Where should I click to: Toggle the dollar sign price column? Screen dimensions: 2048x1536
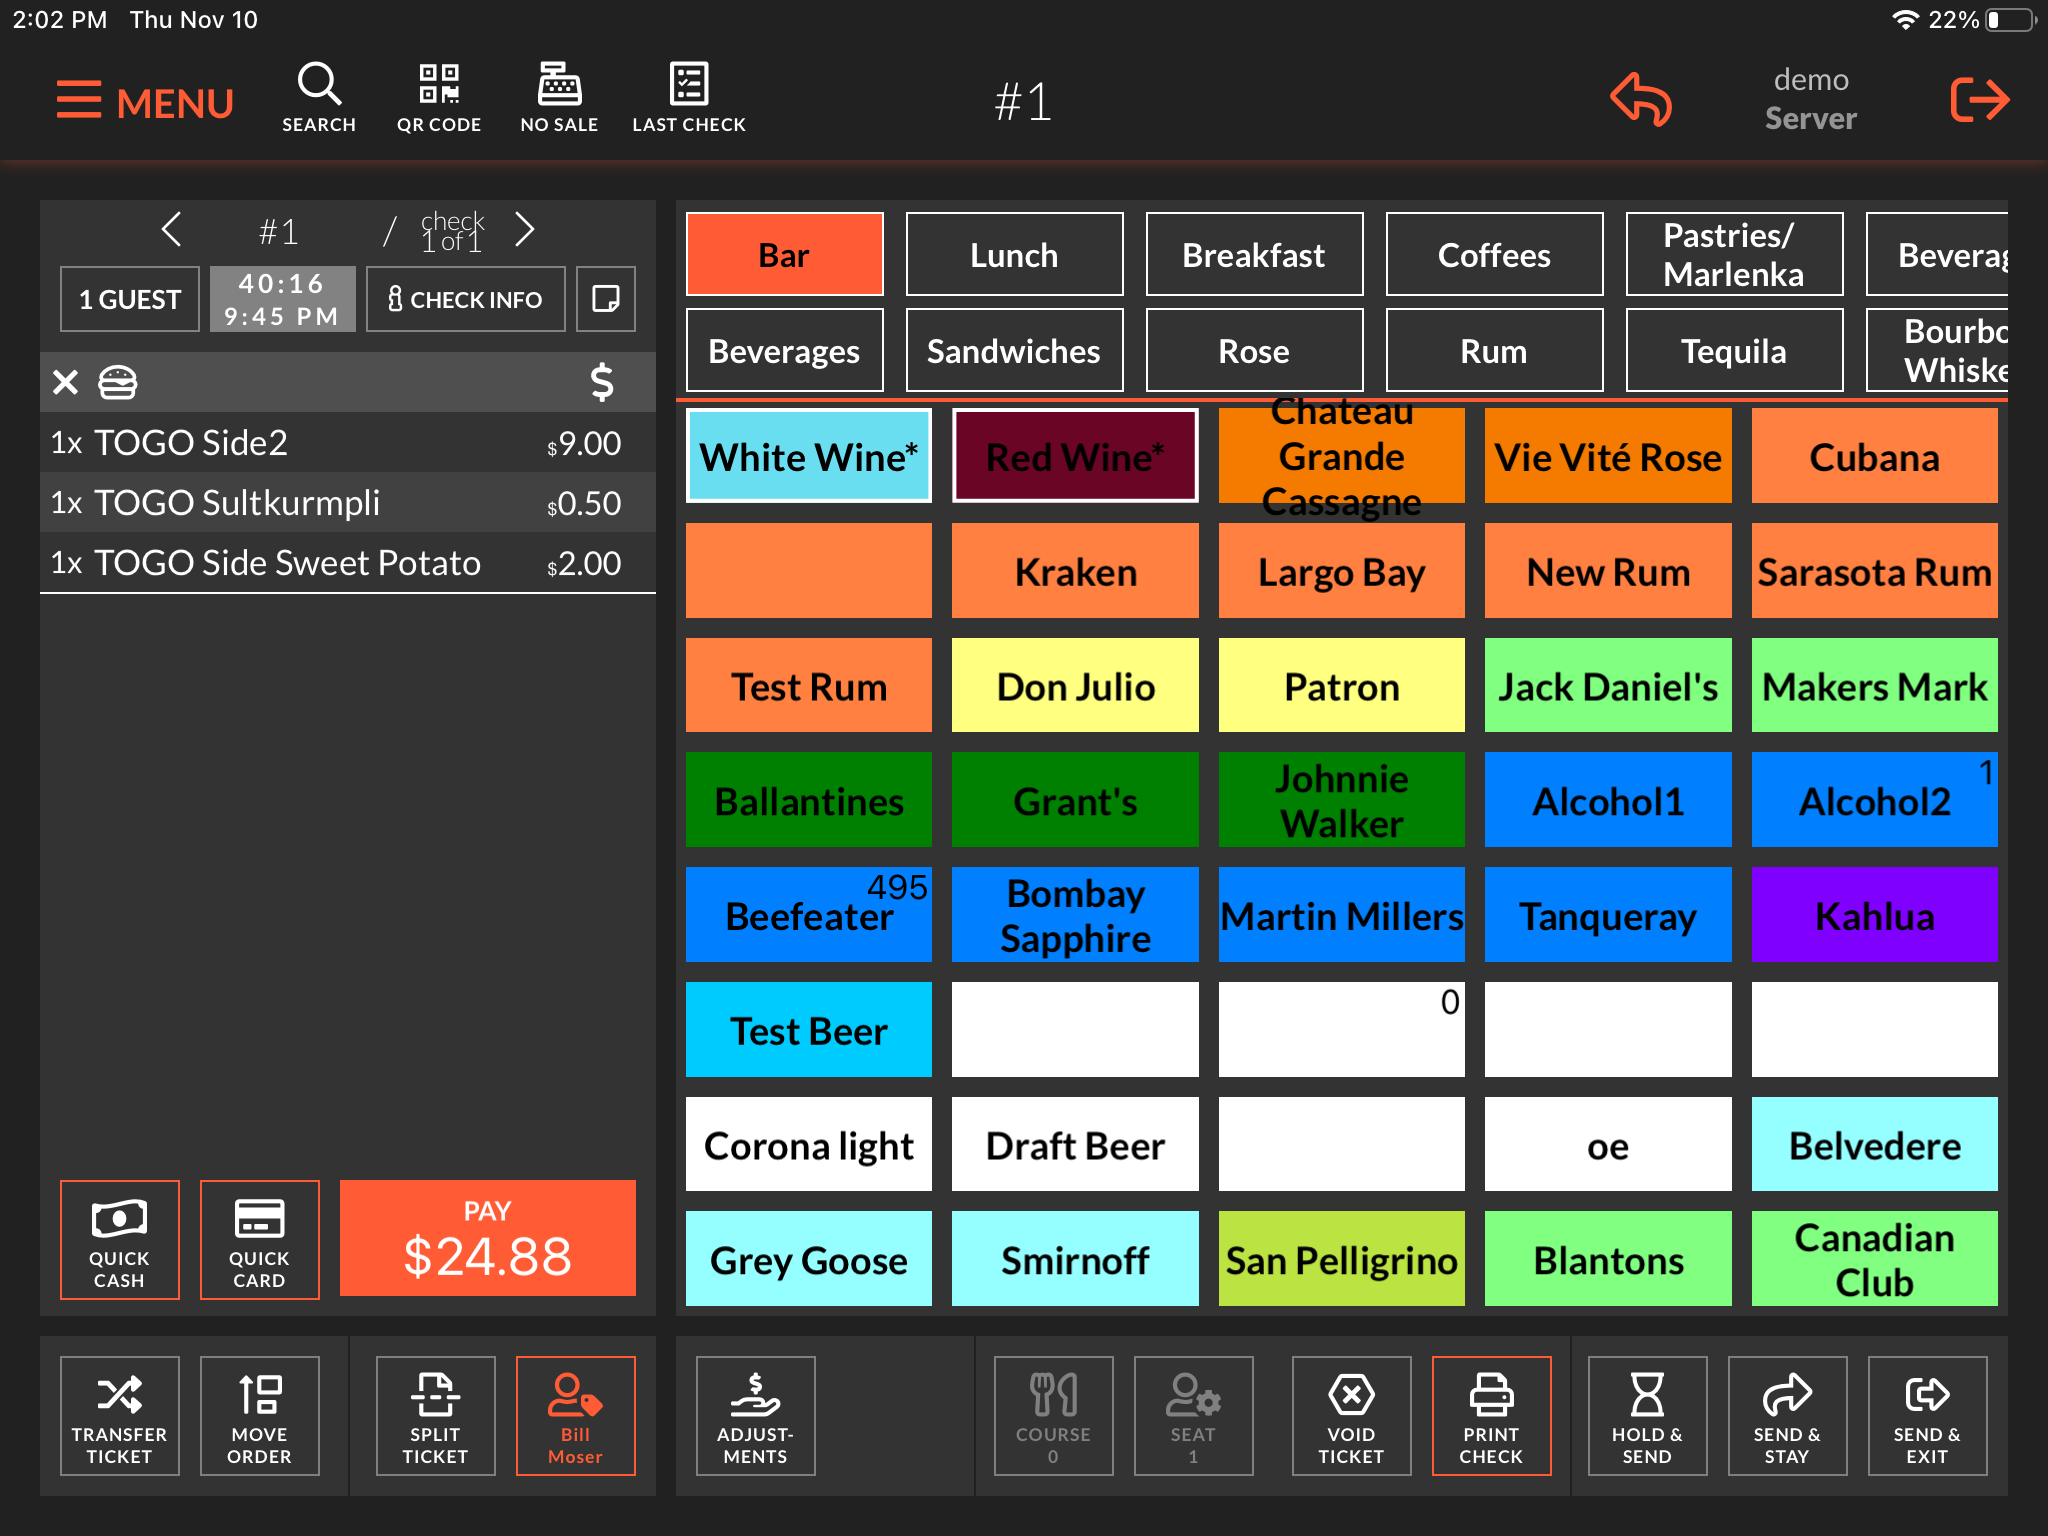[601, 382]
